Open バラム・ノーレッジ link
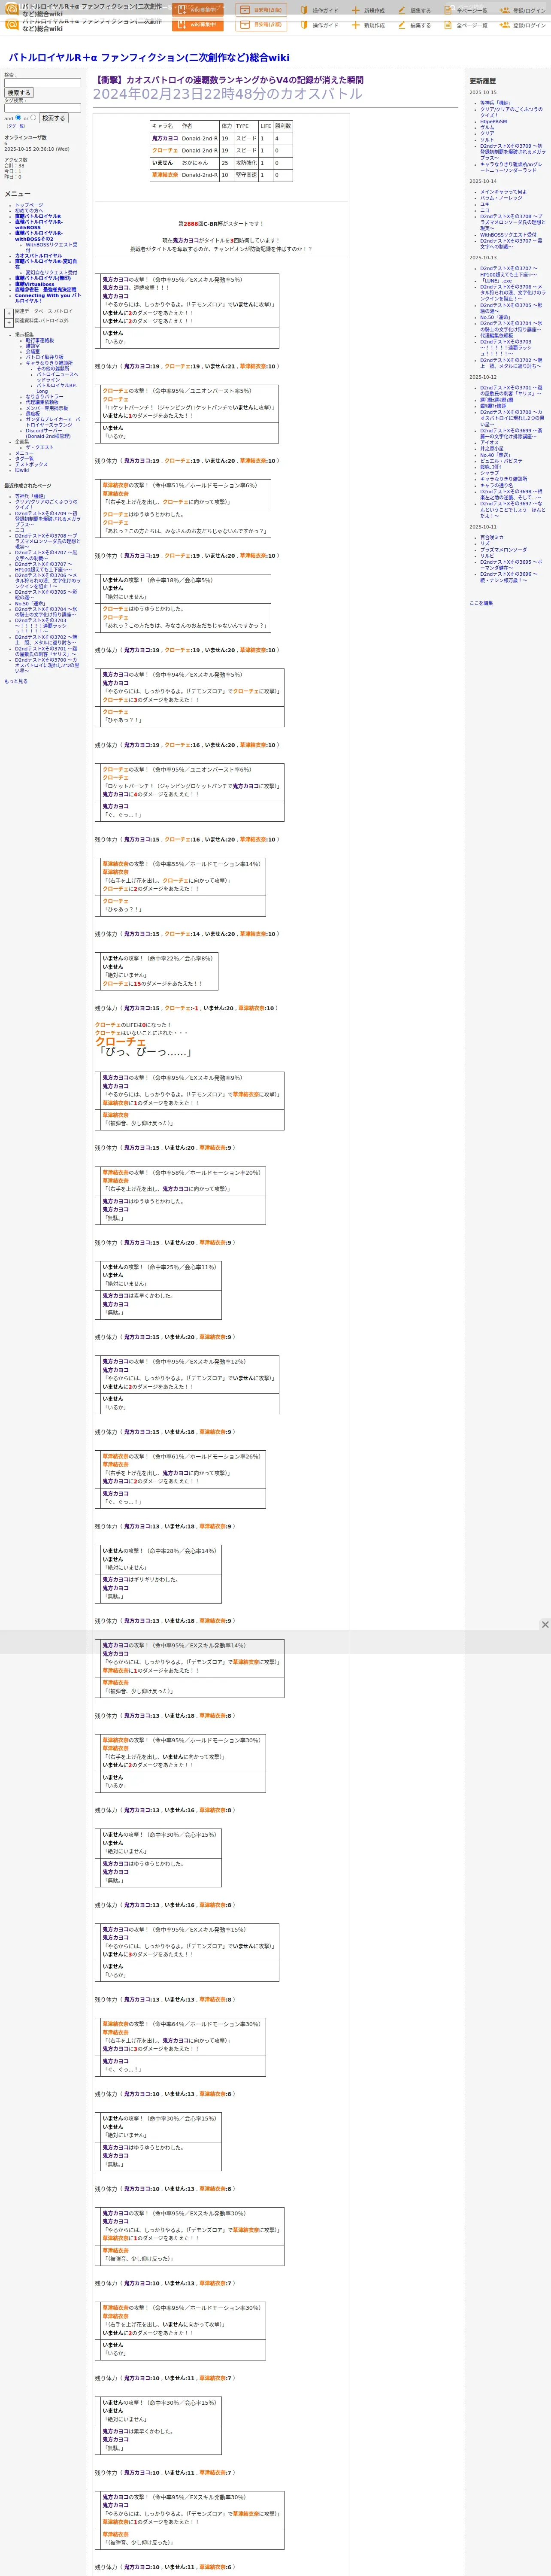The image size is (551, 2576). [501, 198]
